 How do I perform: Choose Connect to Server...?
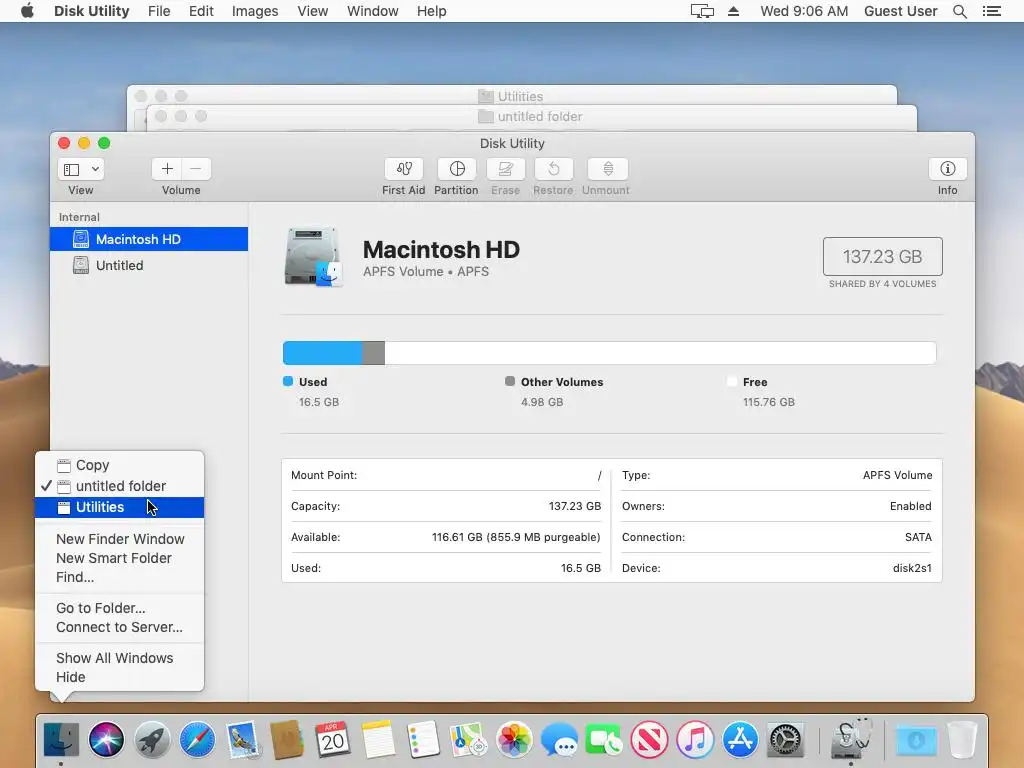tap(120, 627)
